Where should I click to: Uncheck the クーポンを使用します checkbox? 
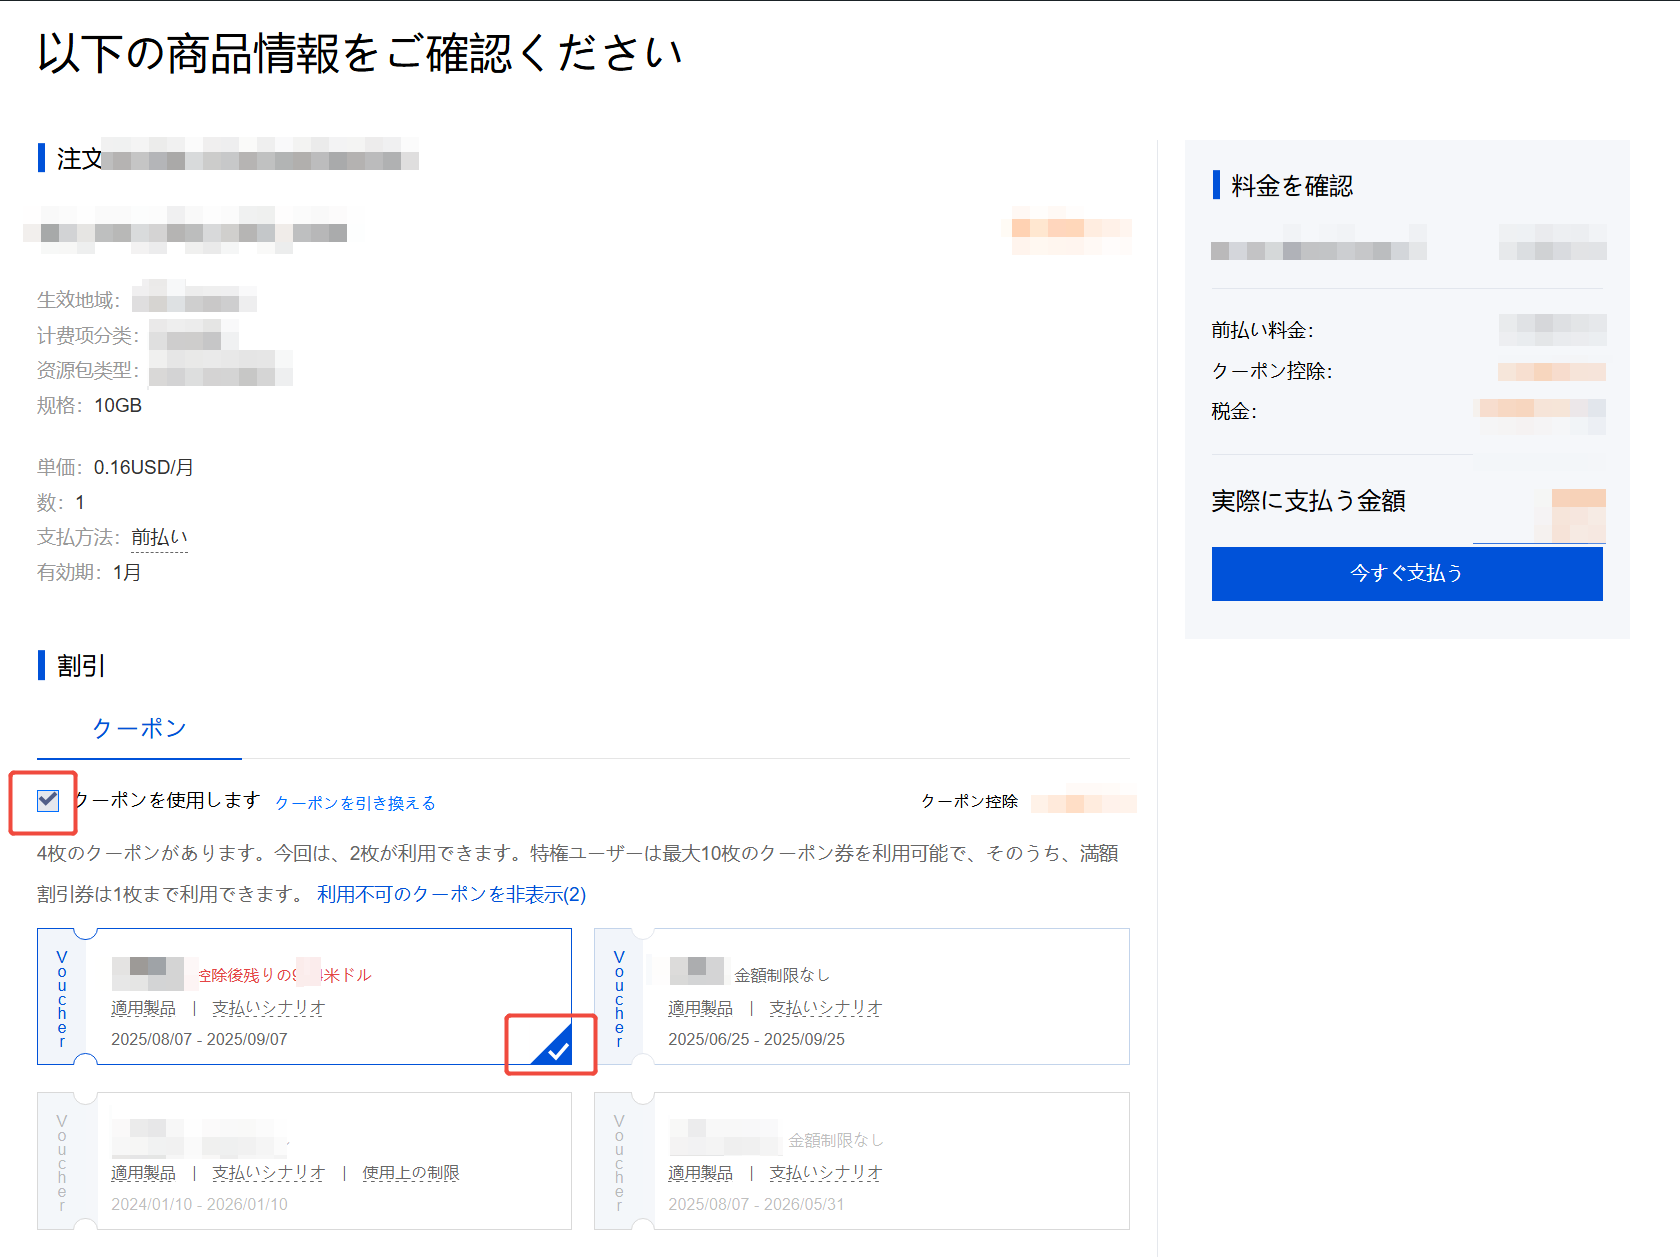point(48,801)
